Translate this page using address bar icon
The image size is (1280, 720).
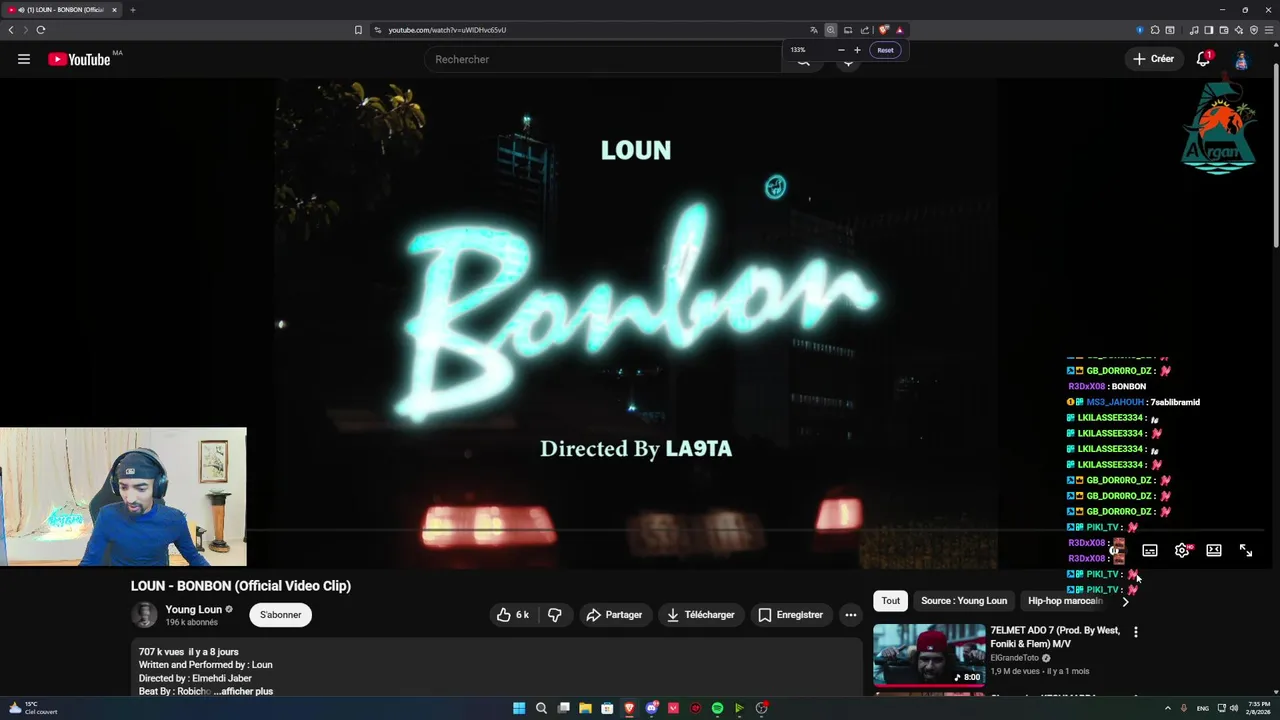coord(814,30)
